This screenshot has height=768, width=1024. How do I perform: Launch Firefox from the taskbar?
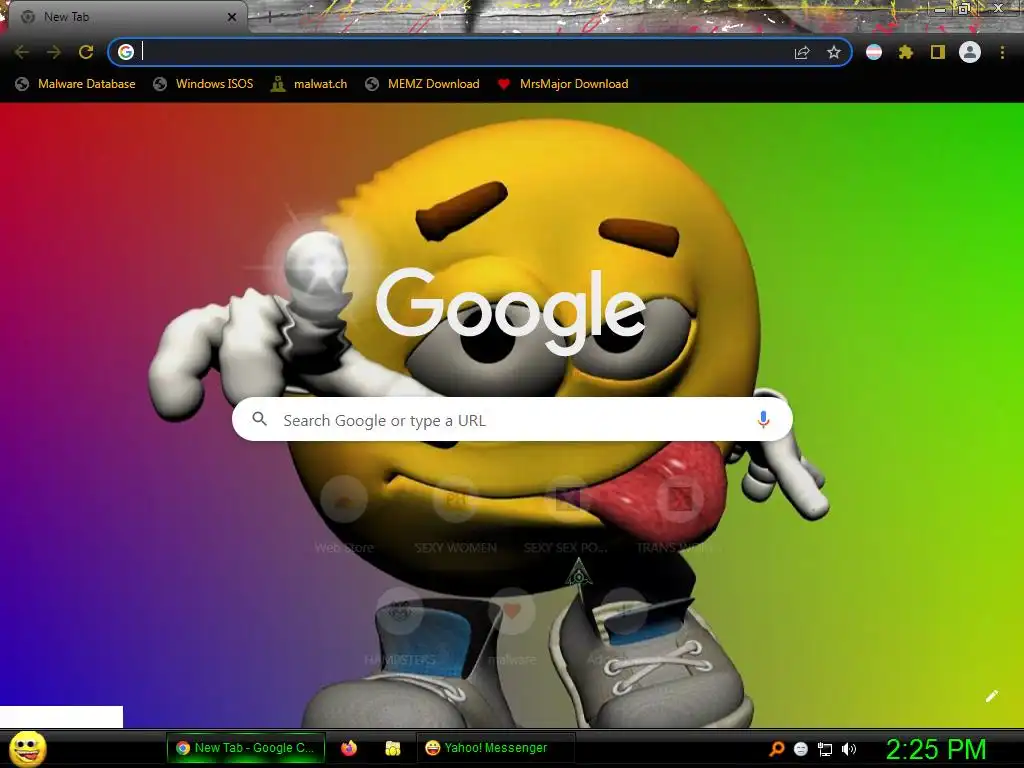click(x=349, y=748)
